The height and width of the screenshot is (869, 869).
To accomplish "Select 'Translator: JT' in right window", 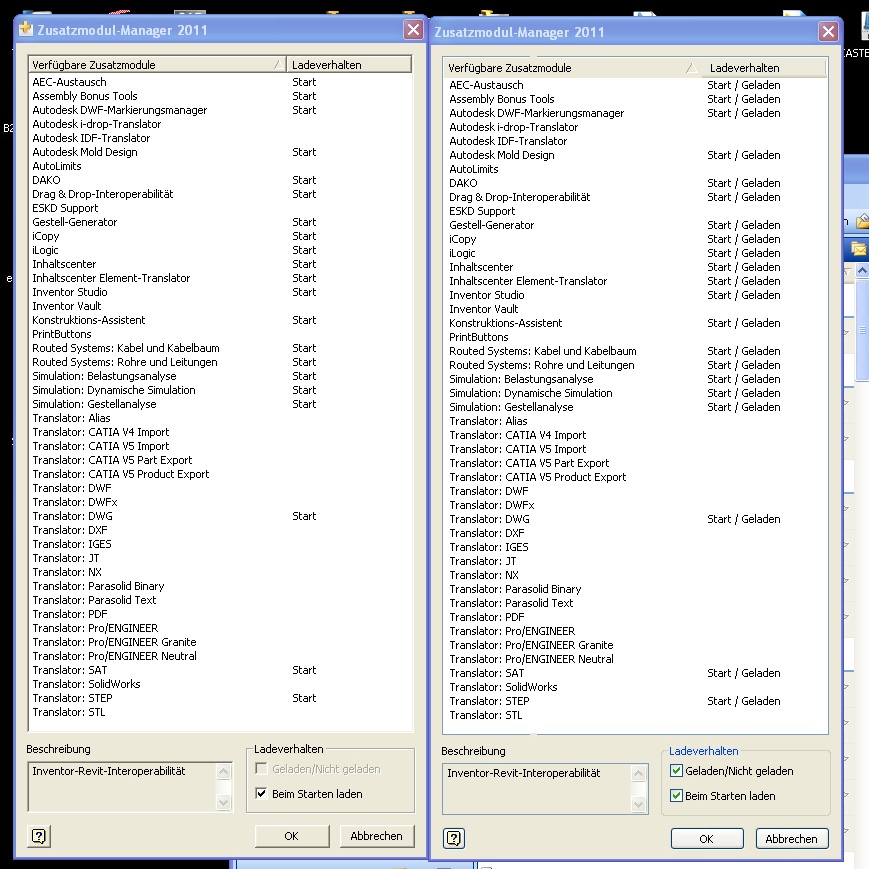I will tap(483, 561).
